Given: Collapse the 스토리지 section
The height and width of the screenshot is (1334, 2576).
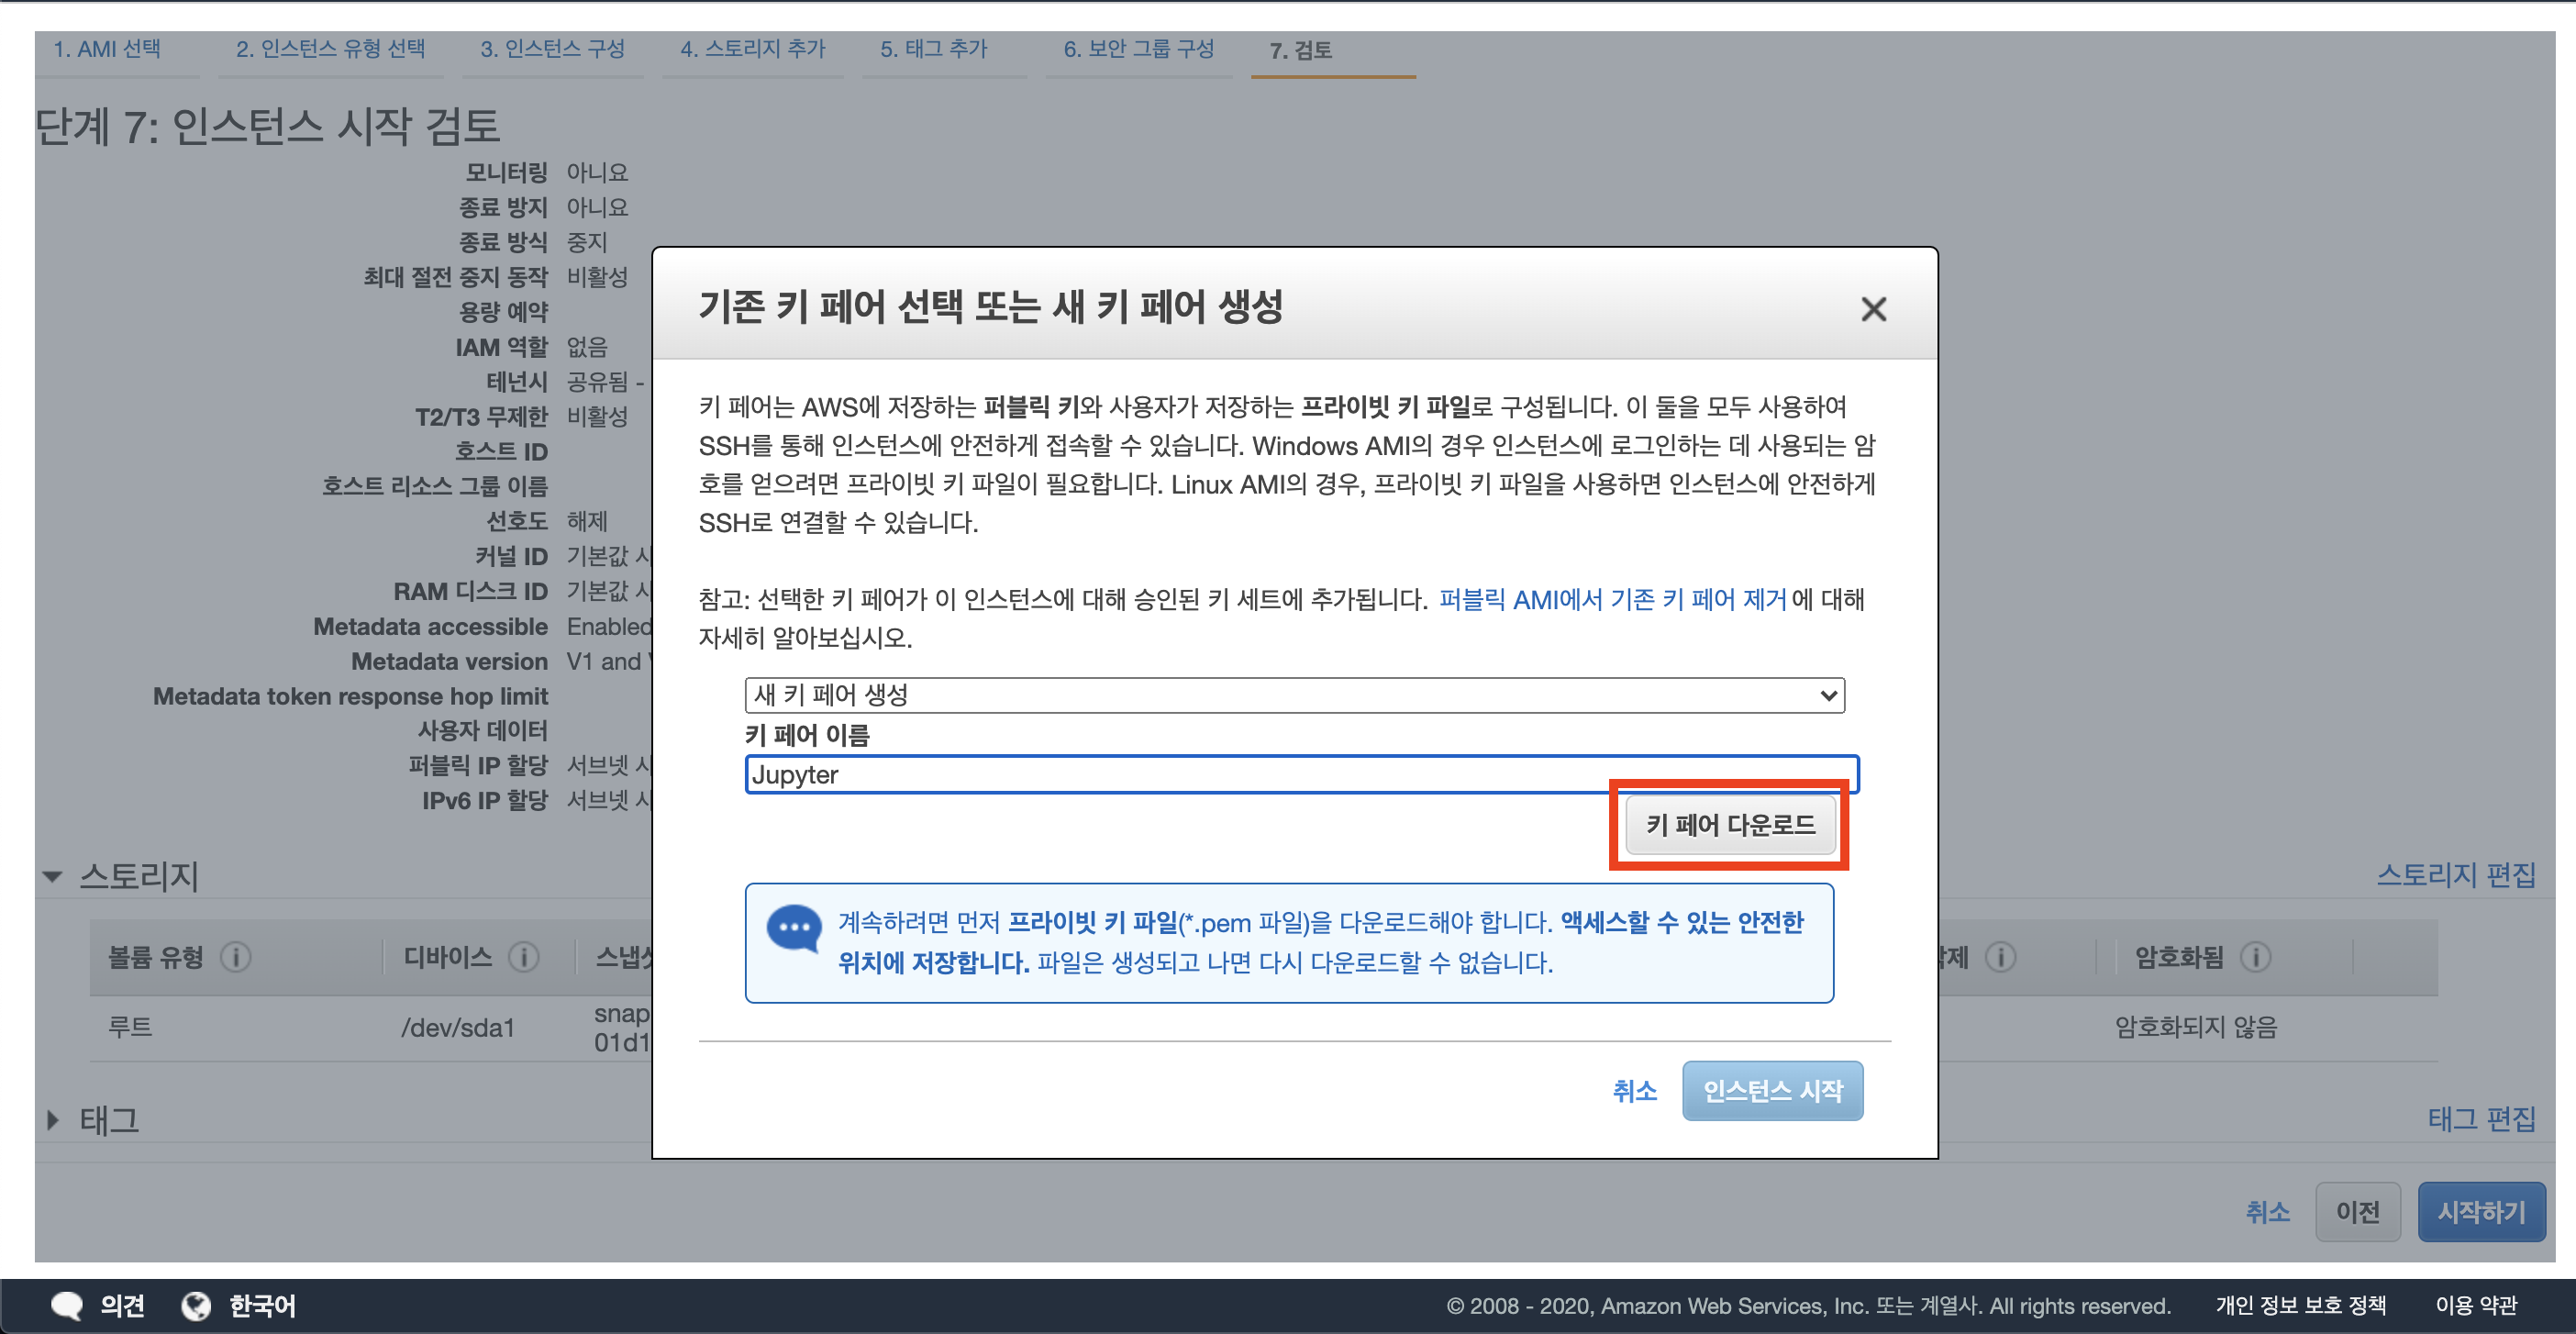Looking at the screenshot, I should pyautogui.click(x=53, y=877).
